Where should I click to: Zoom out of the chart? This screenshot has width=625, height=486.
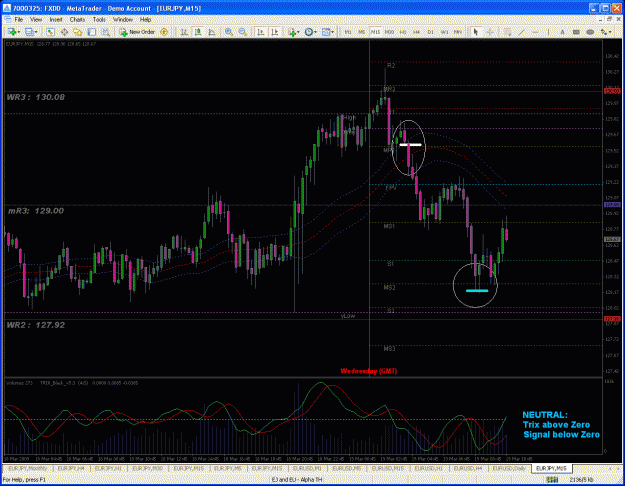coord(242,32)
